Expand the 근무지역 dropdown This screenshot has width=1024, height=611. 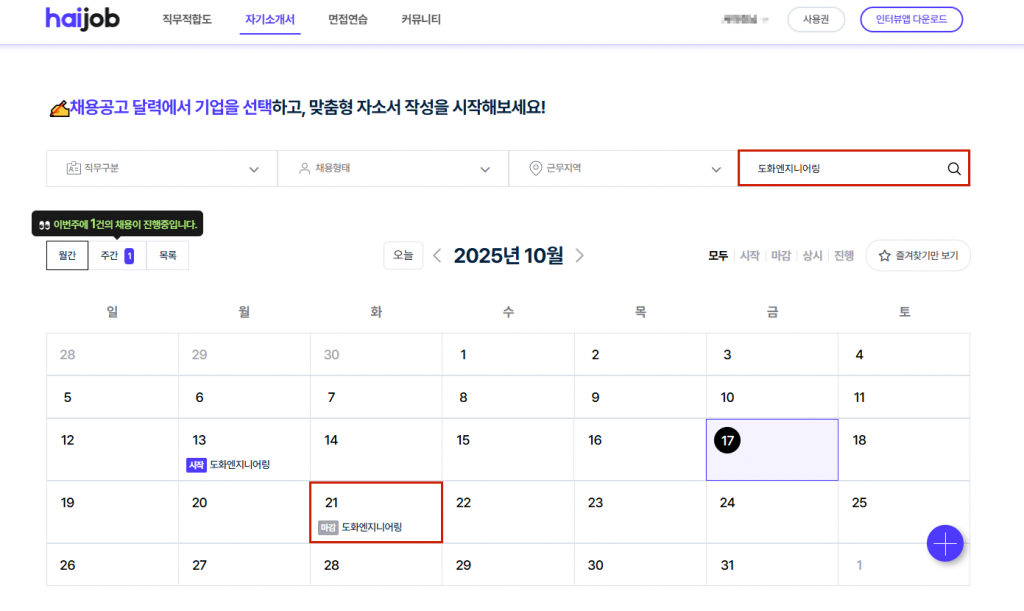(x=623, y=169)
